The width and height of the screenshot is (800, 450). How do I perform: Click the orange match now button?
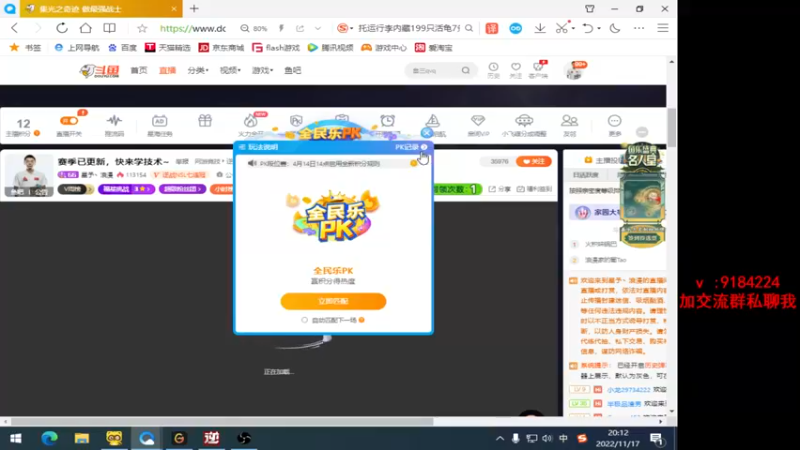click(333, 301)
